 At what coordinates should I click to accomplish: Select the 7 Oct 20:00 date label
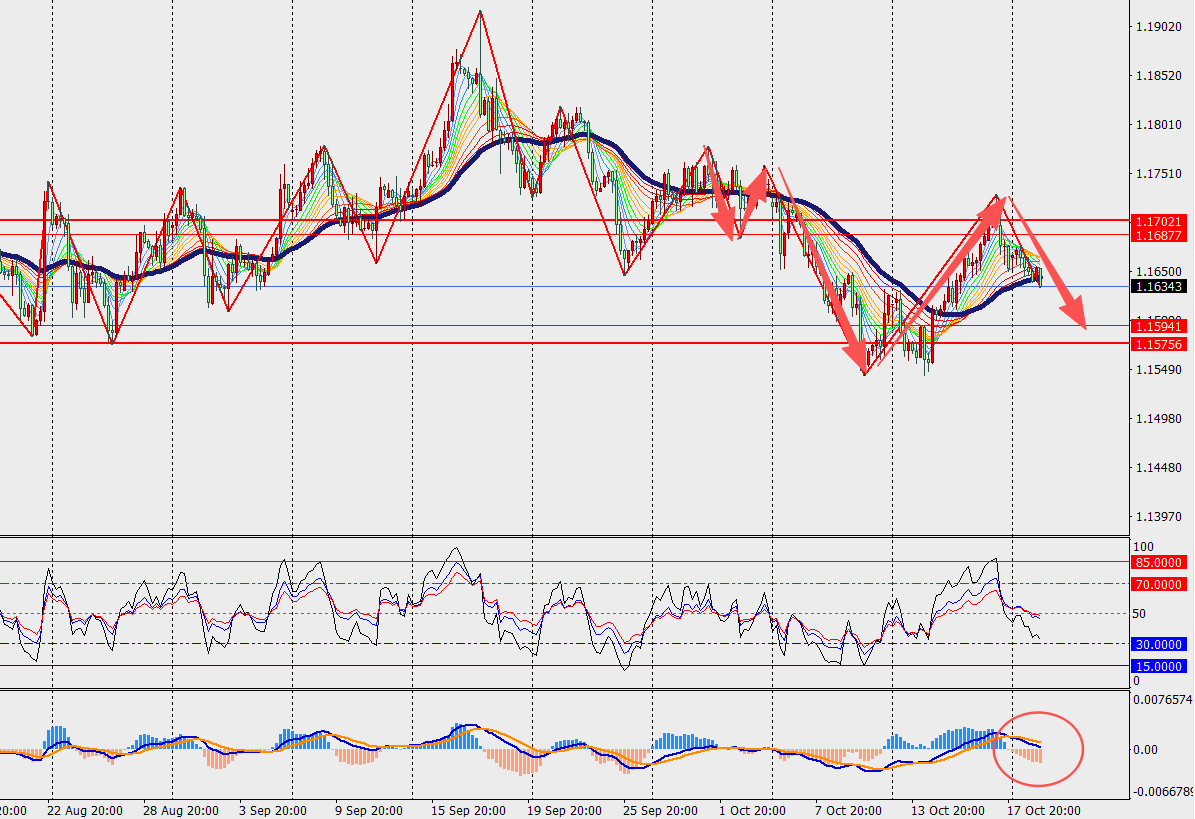(x=848, y=810)
